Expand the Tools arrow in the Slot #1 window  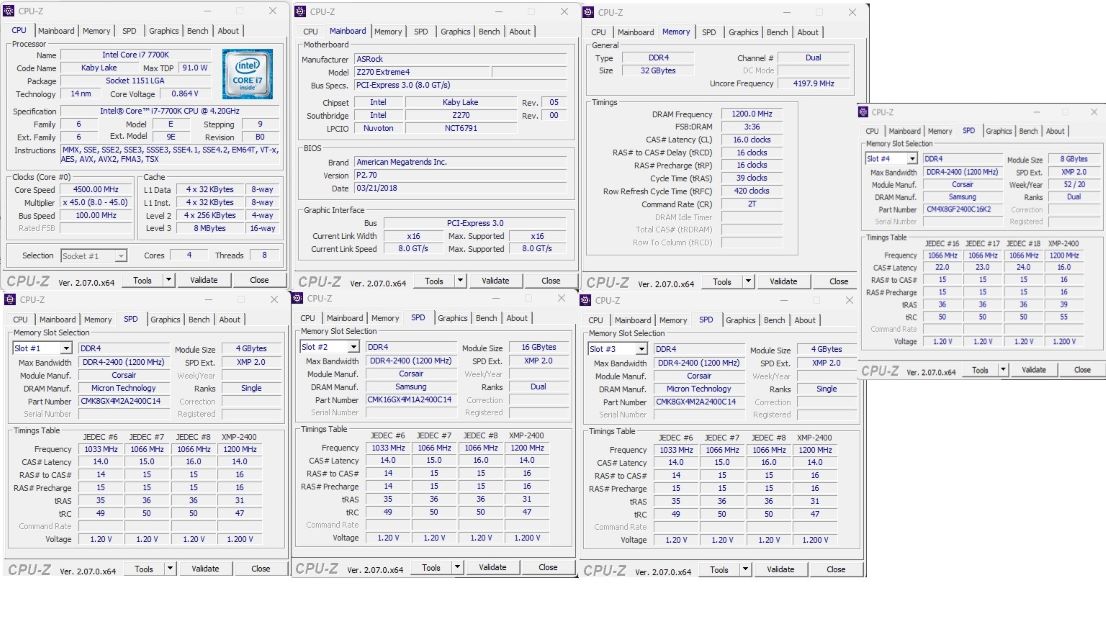(170, 568)
